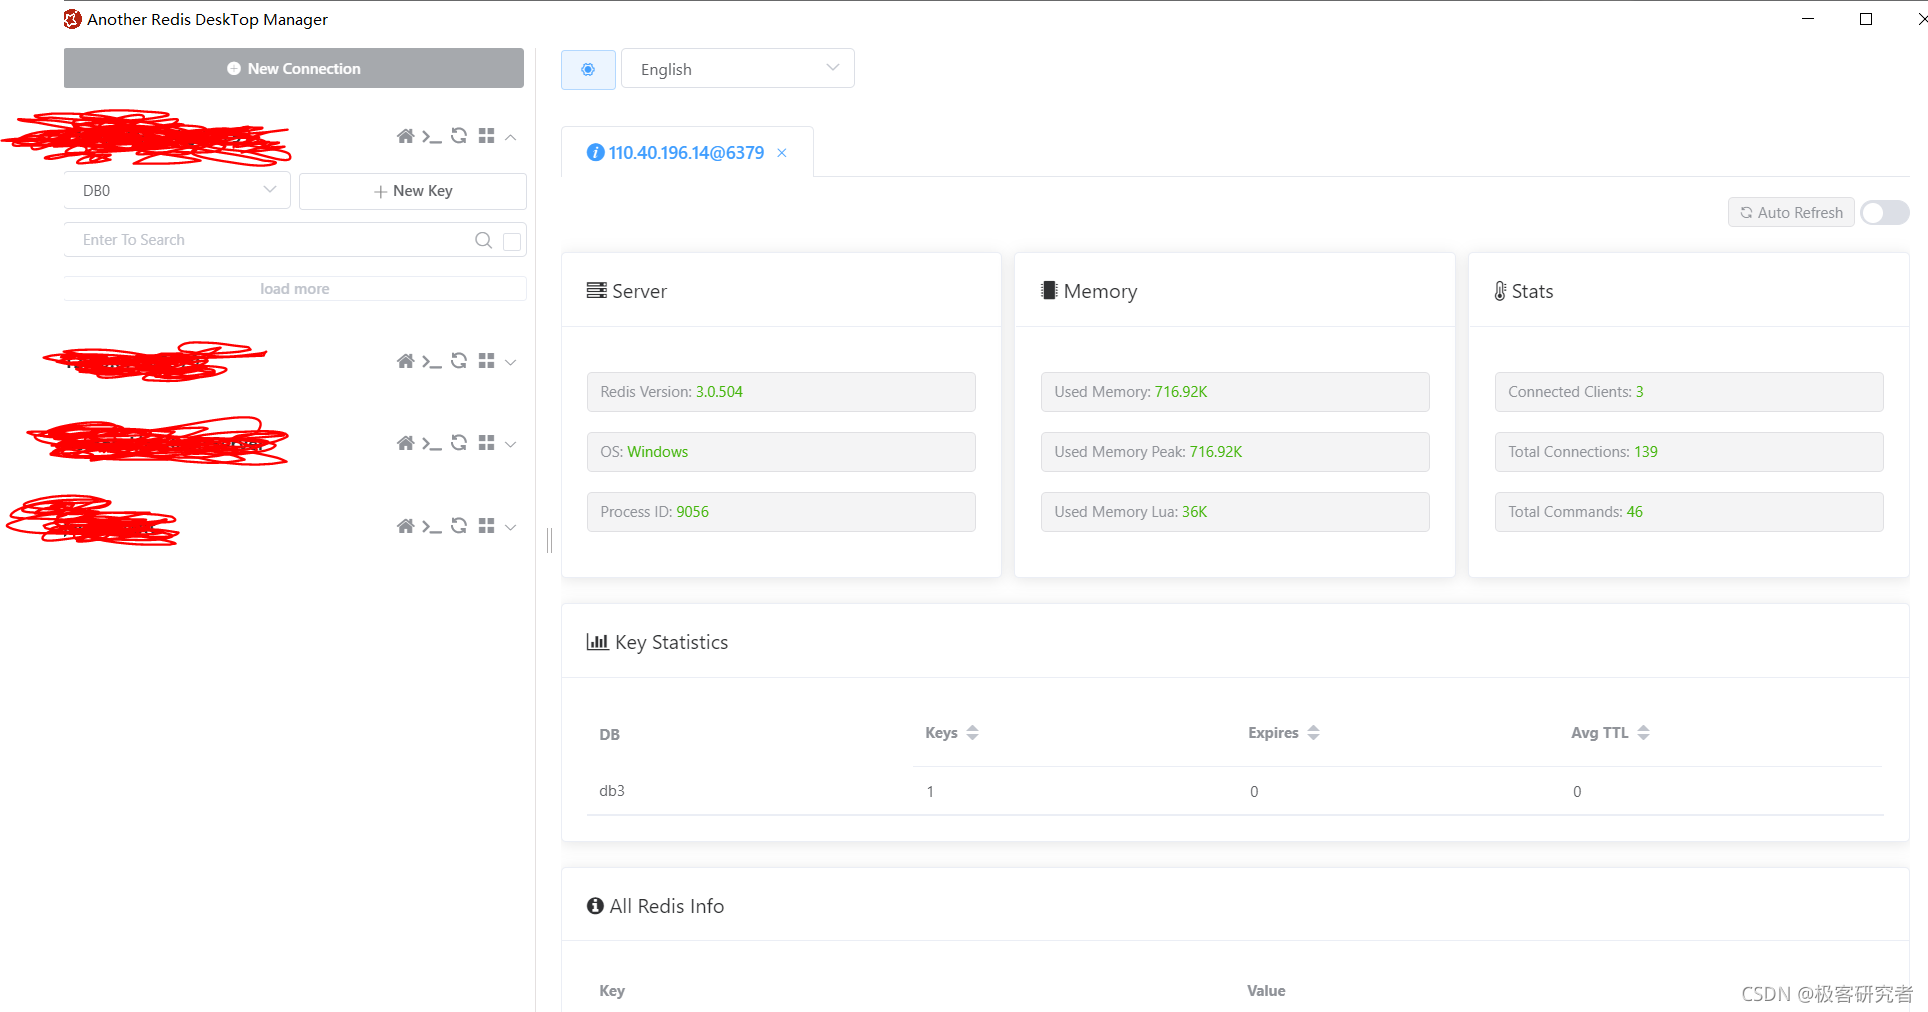
Task: Click the New Connection button
Action: coord(294,68)
